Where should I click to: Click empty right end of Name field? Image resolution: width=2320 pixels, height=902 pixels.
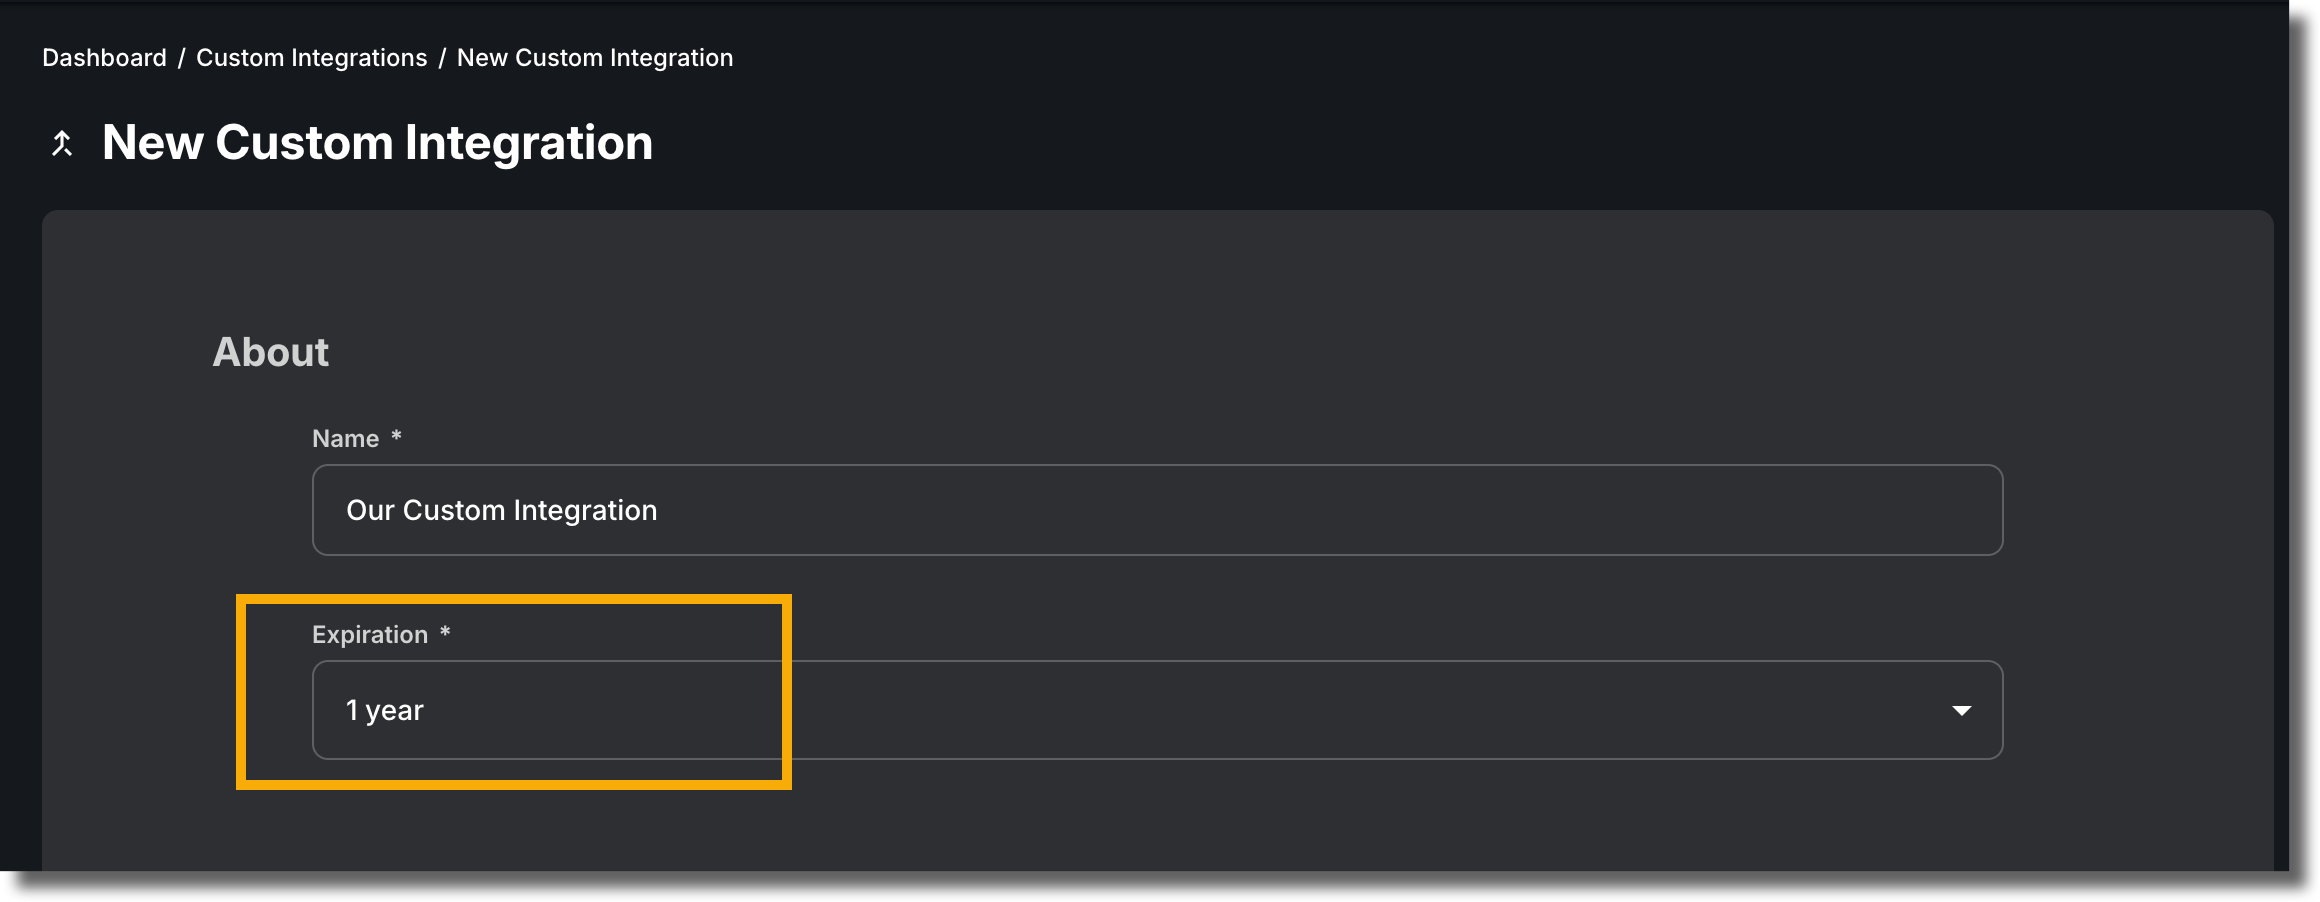click(1800, 510)
